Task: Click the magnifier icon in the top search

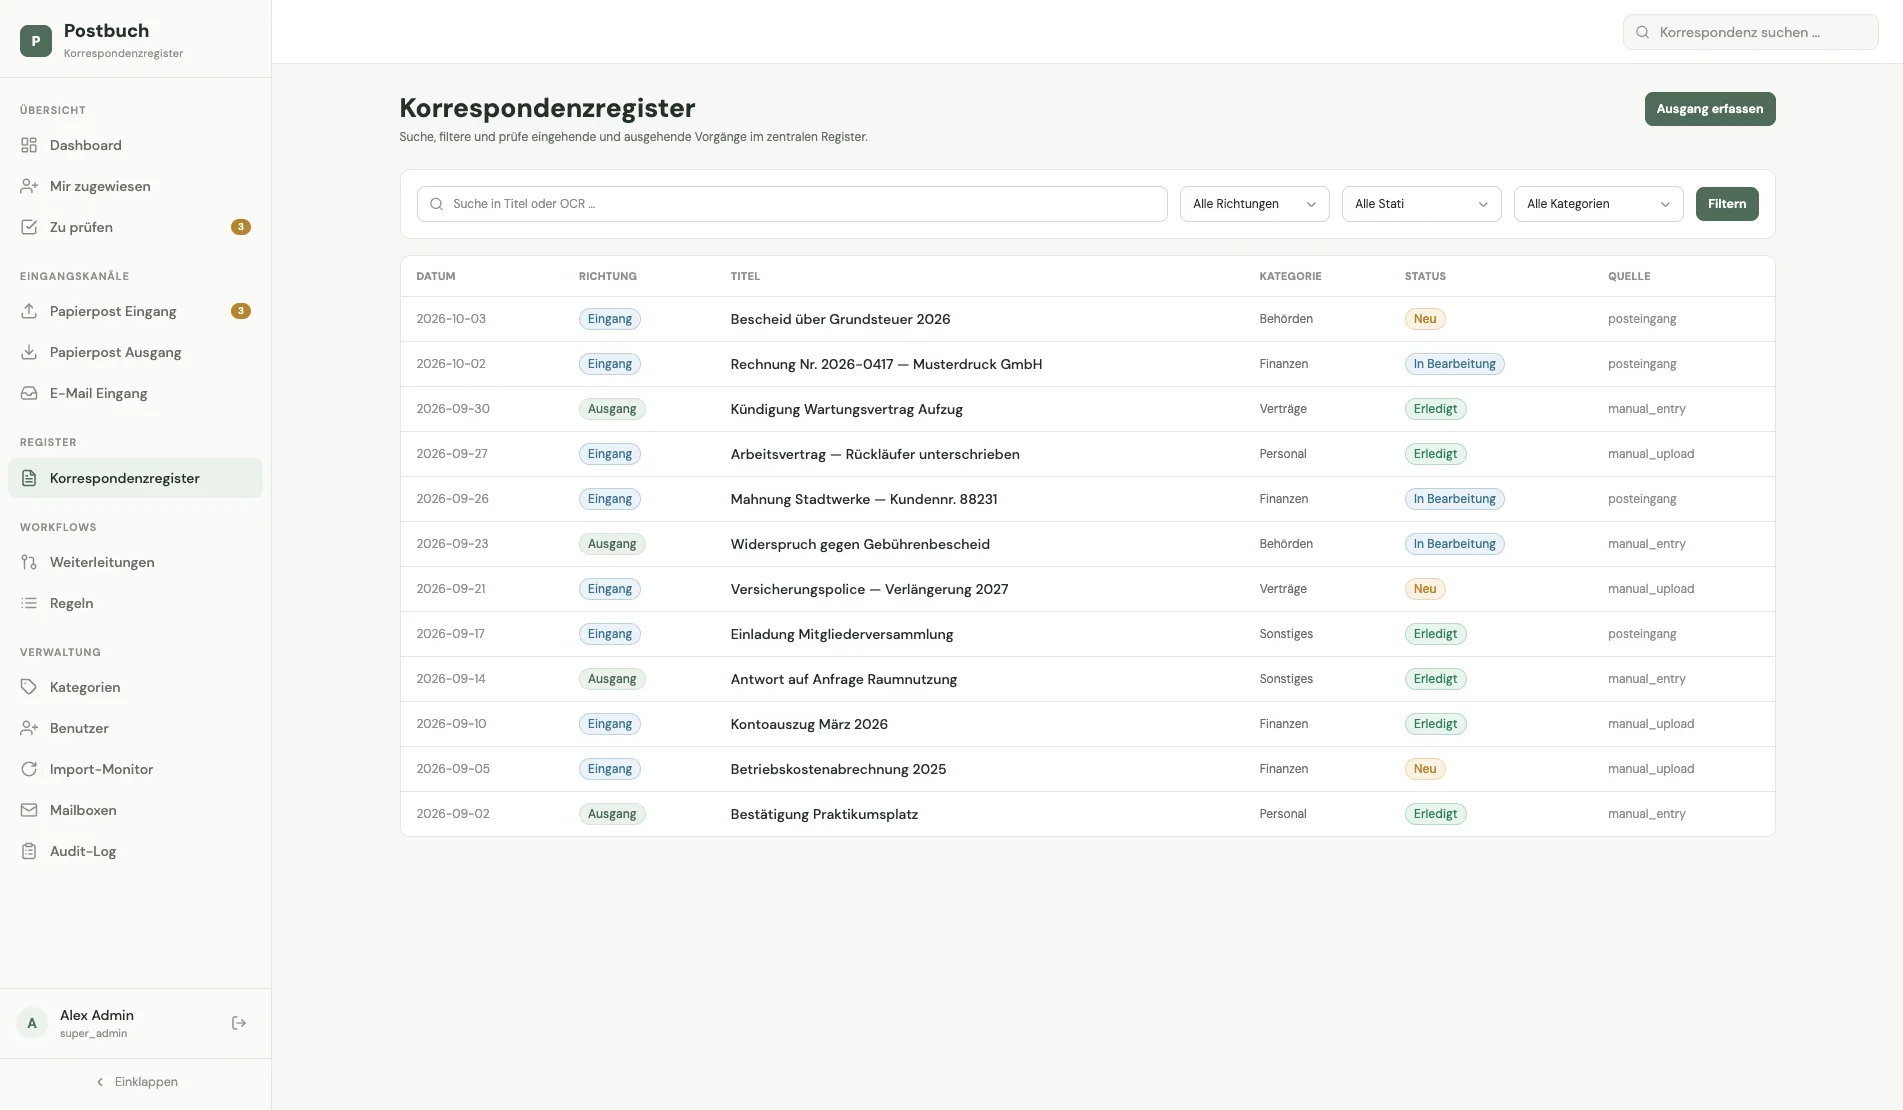Action: (x=1642, y=32)
